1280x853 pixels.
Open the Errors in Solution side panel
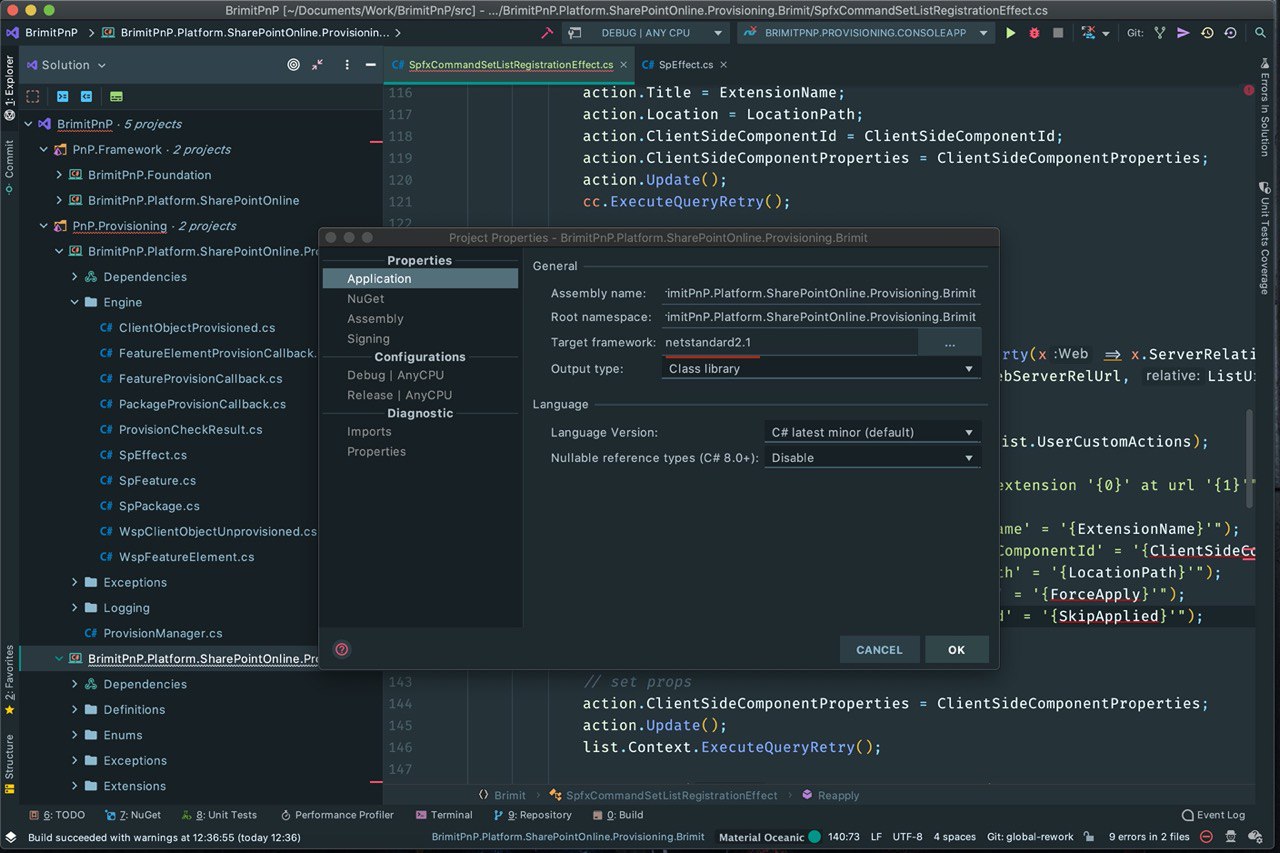tap(1264, 108)
